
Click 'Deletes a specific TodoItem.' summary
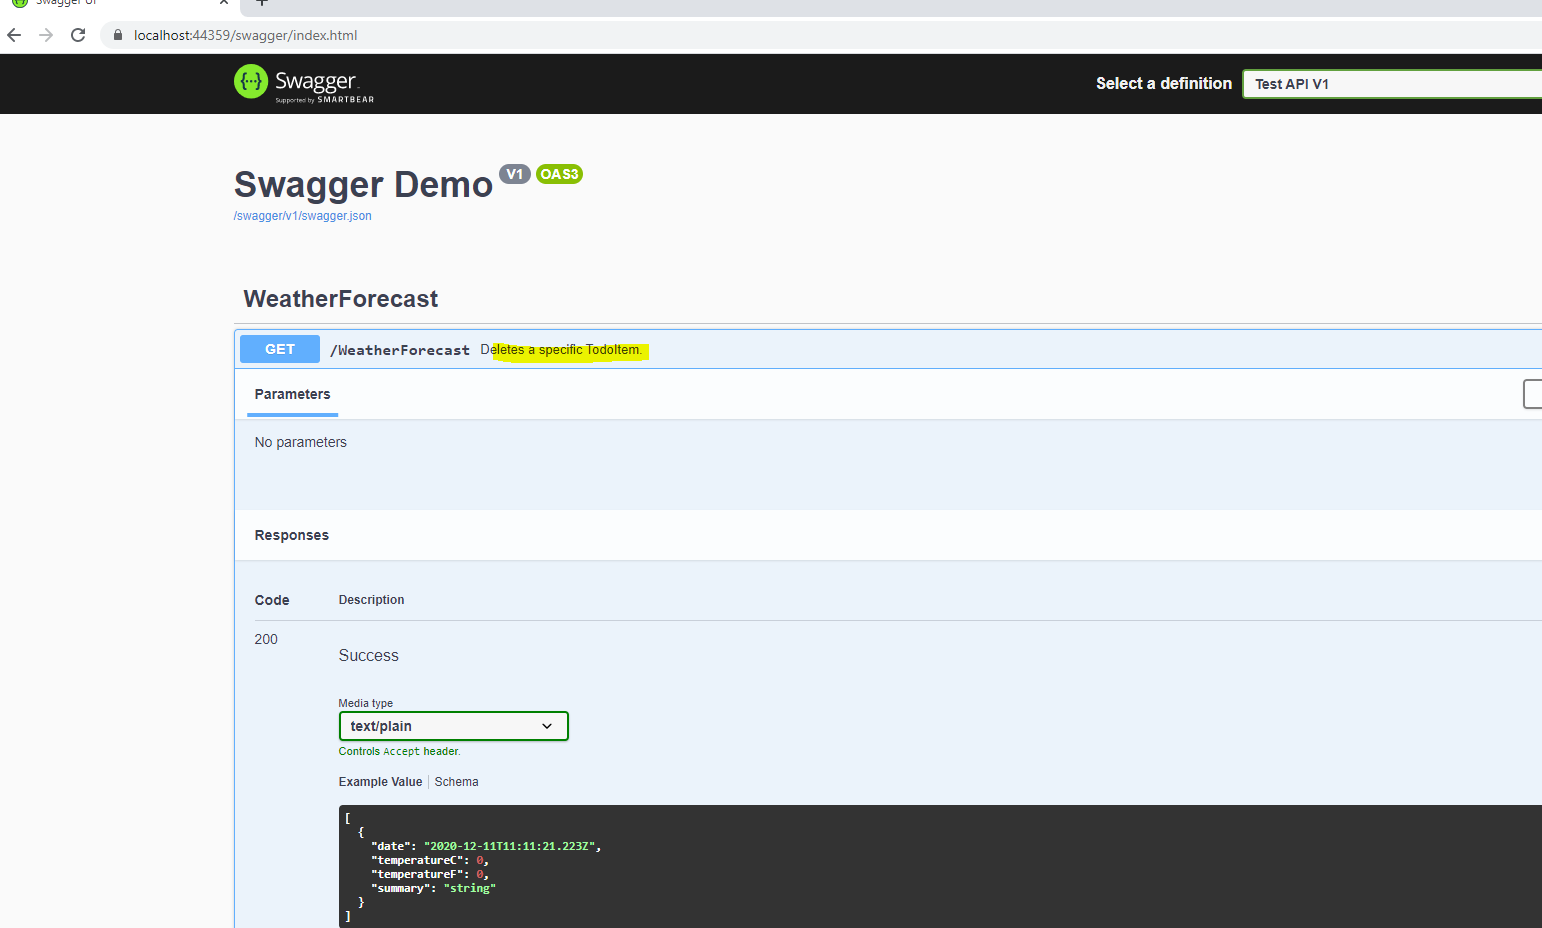pos(561,350)
